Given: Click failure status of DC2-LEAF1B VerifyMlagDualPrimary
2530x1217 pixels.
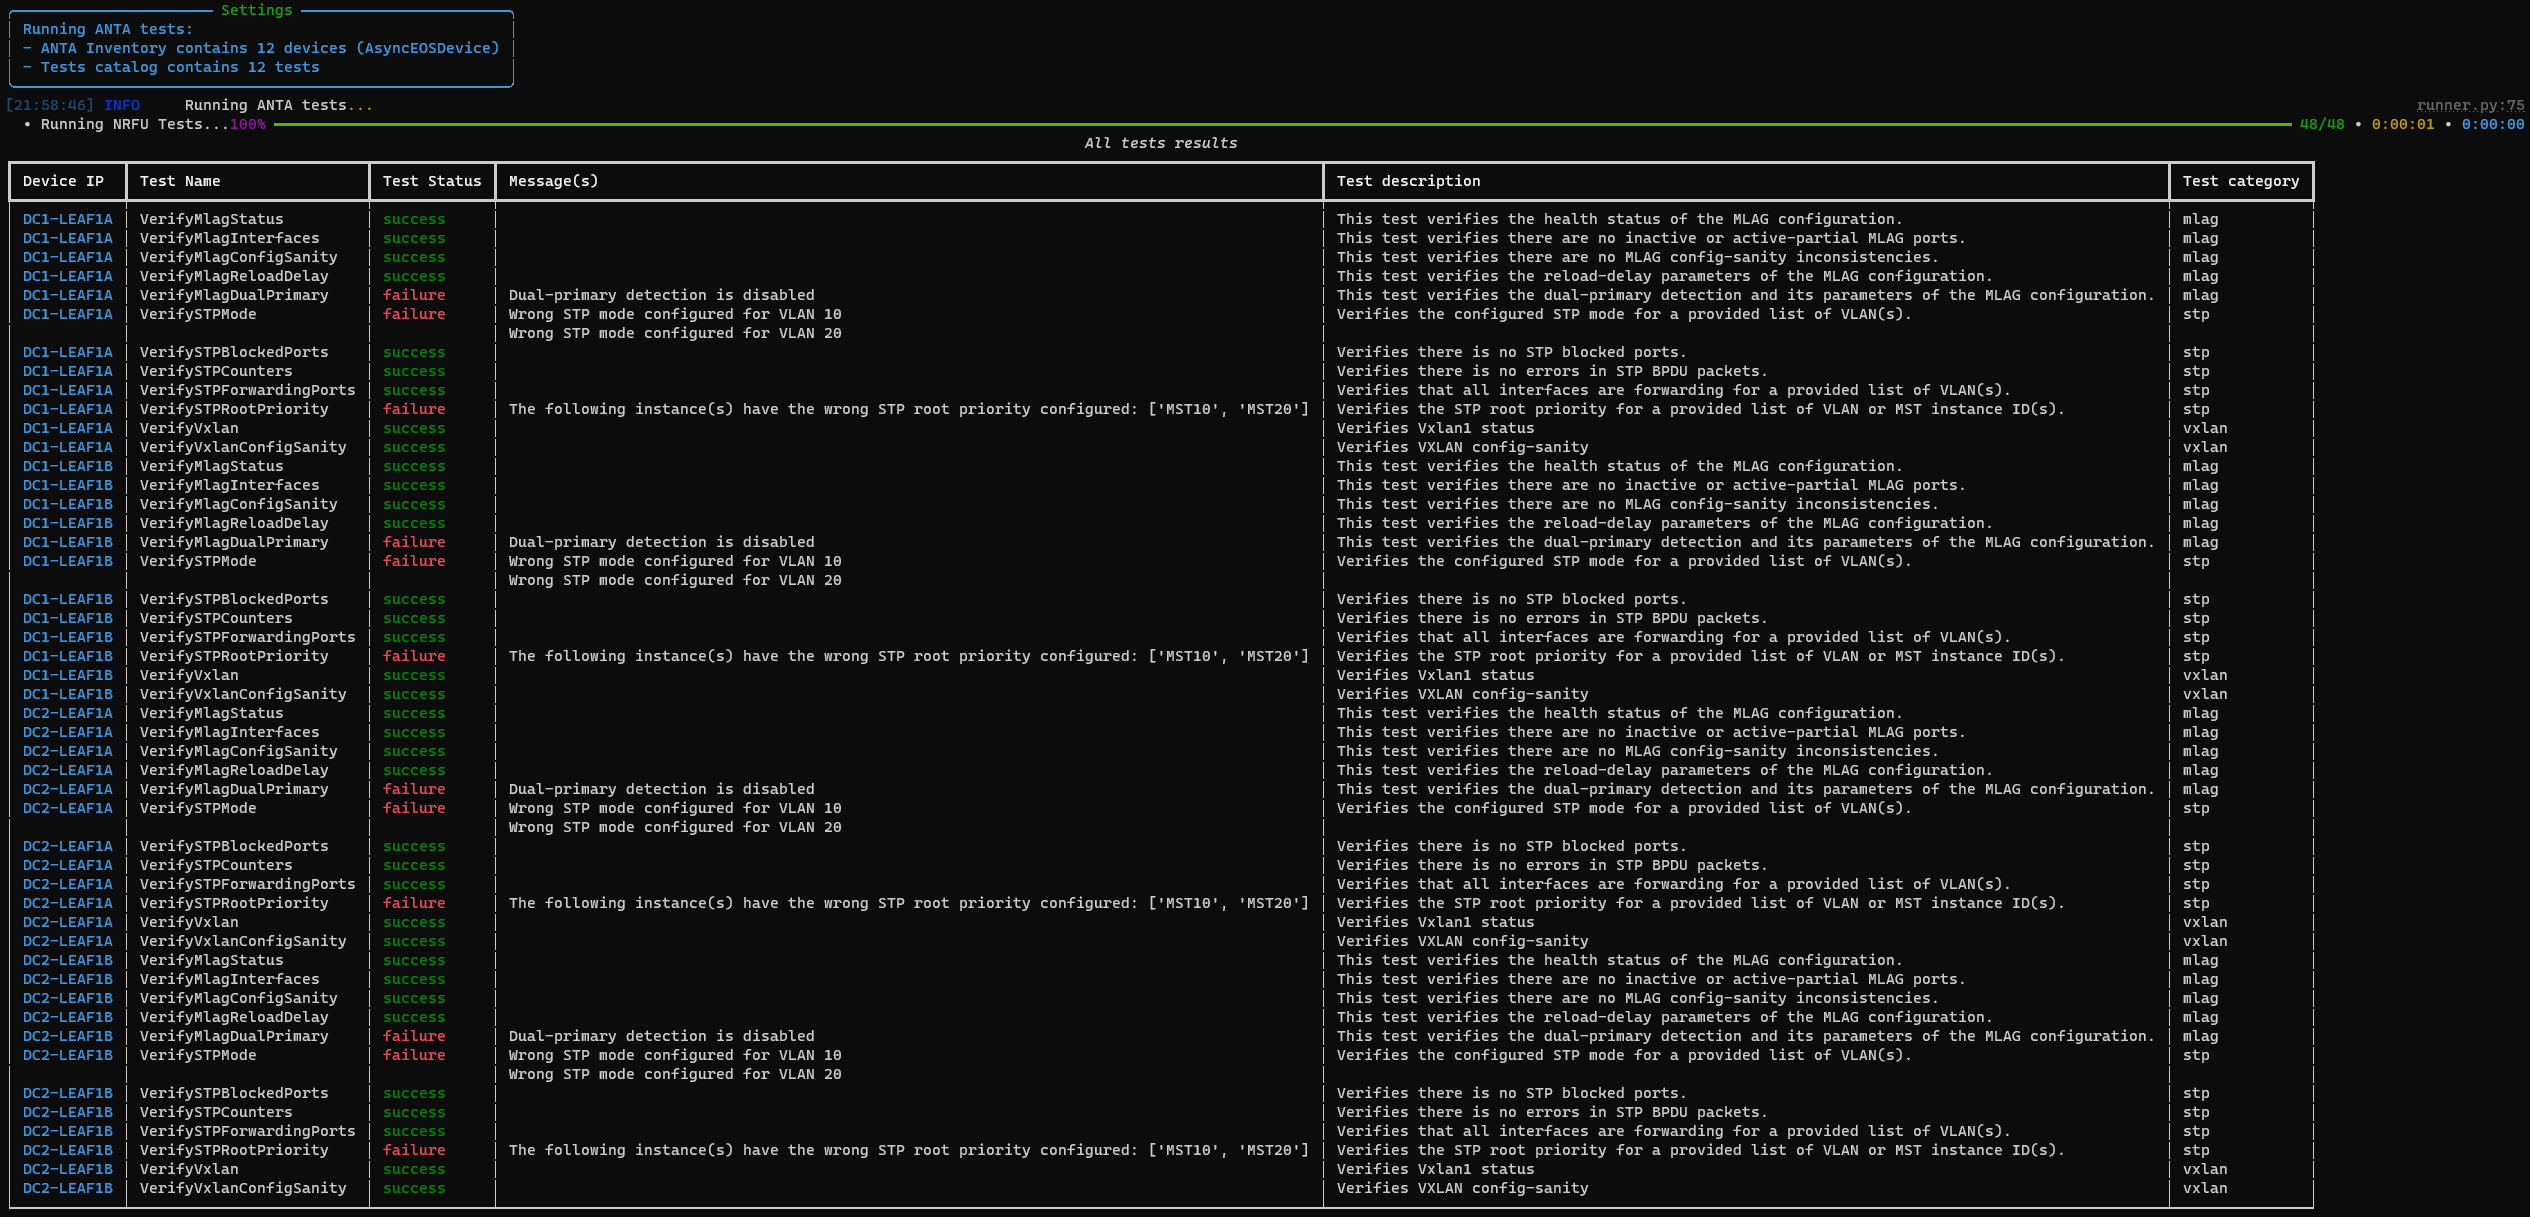Looking at the screenshot, I should [x=414, y=1036].
